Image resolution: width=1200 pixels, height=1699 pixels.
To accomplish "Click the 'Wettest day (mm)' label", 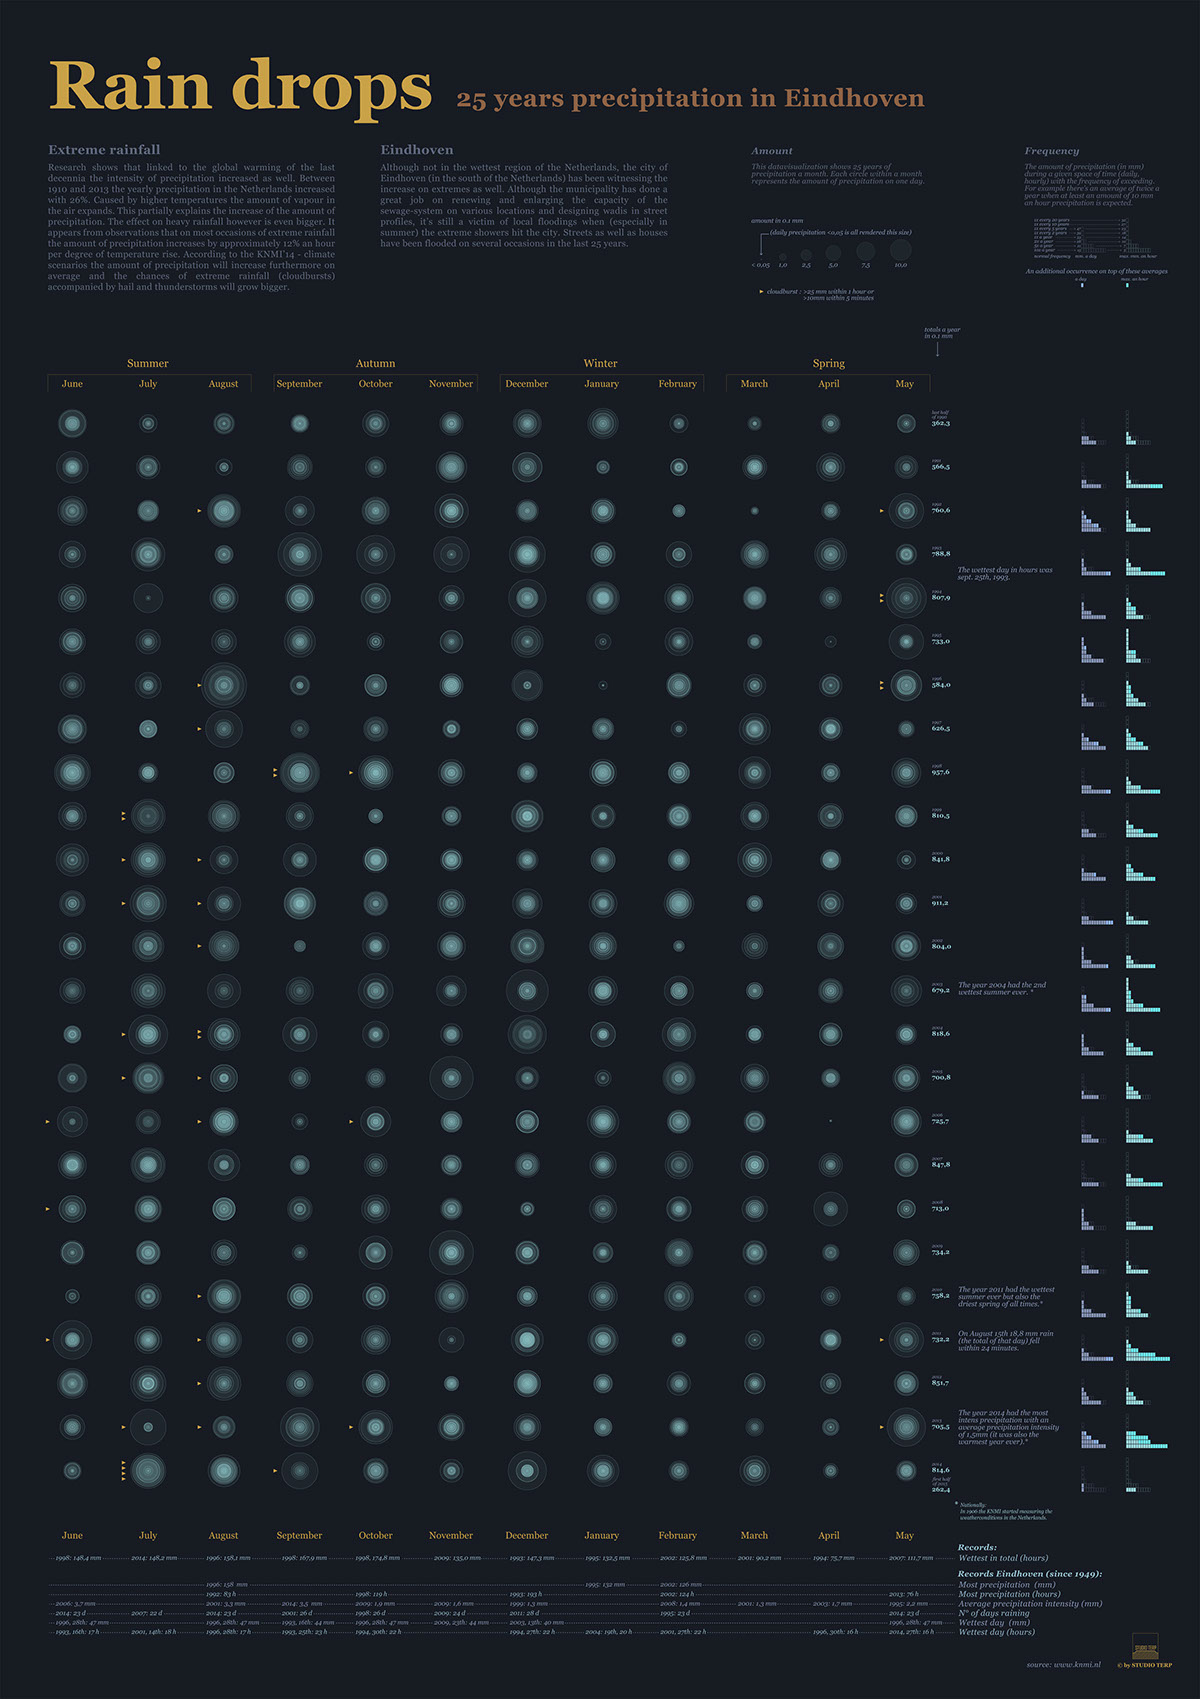I will (994, 1623).
